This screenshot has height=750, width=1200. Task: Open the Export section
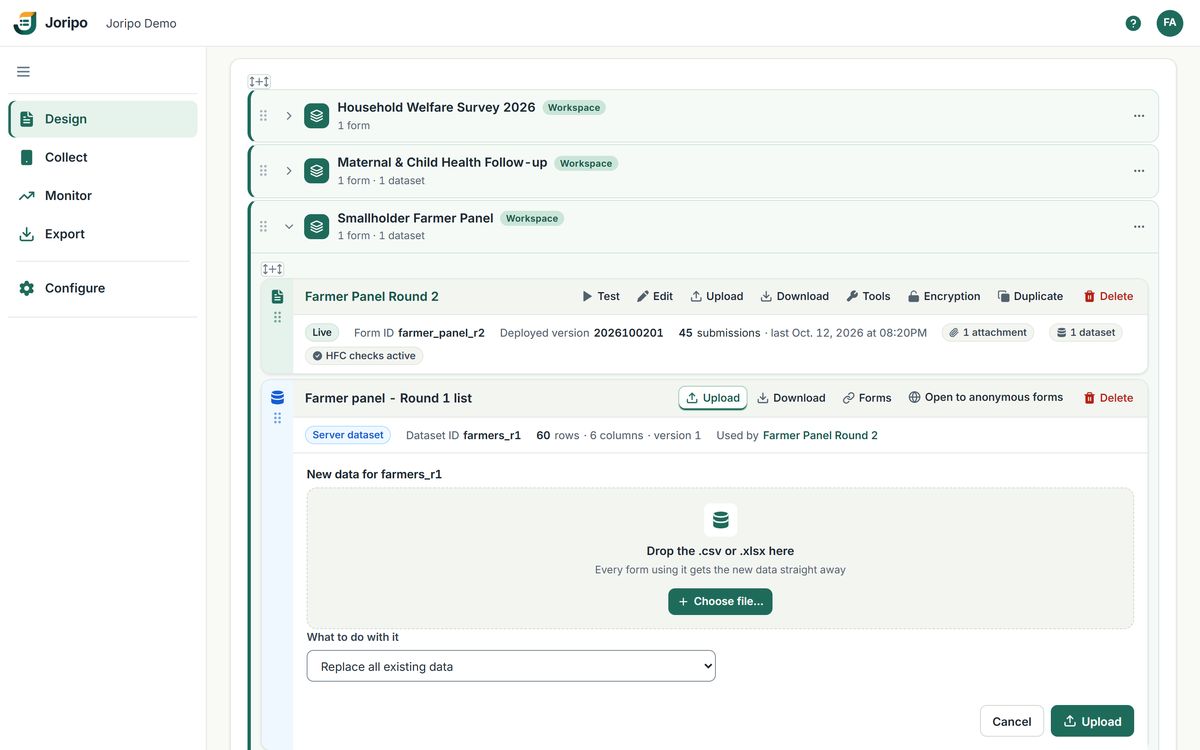[x=103, y=234]
